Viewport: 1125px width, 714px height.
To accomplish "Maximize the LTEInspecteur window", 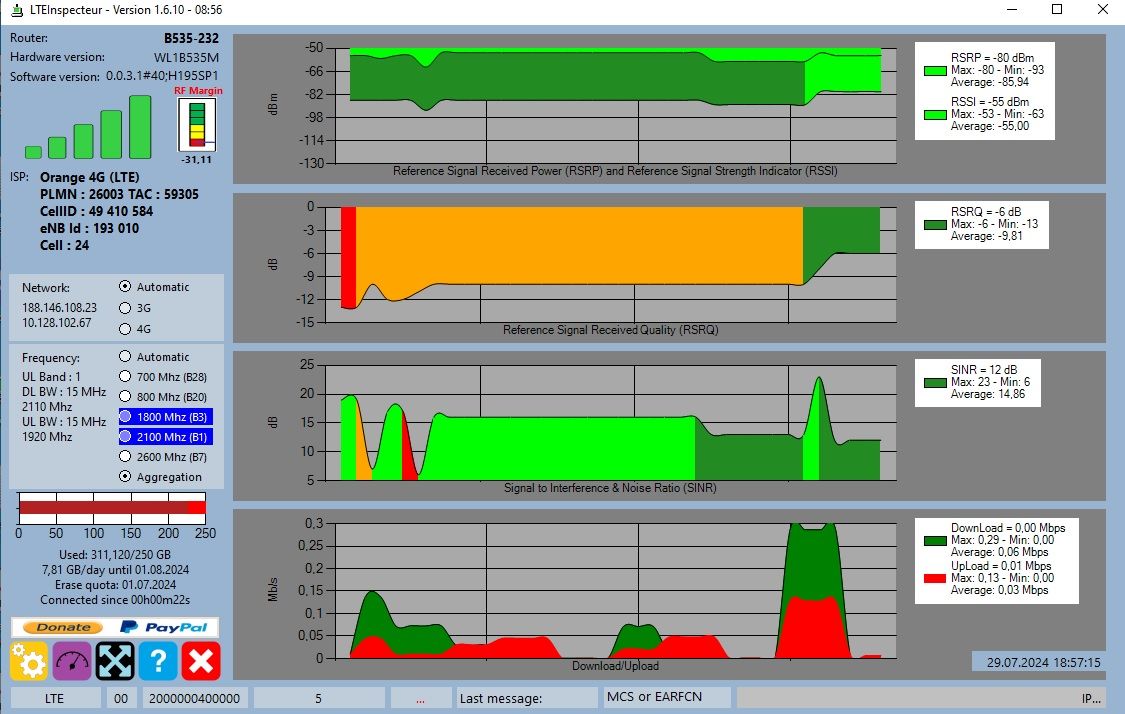I will (x=1057, y=9).
